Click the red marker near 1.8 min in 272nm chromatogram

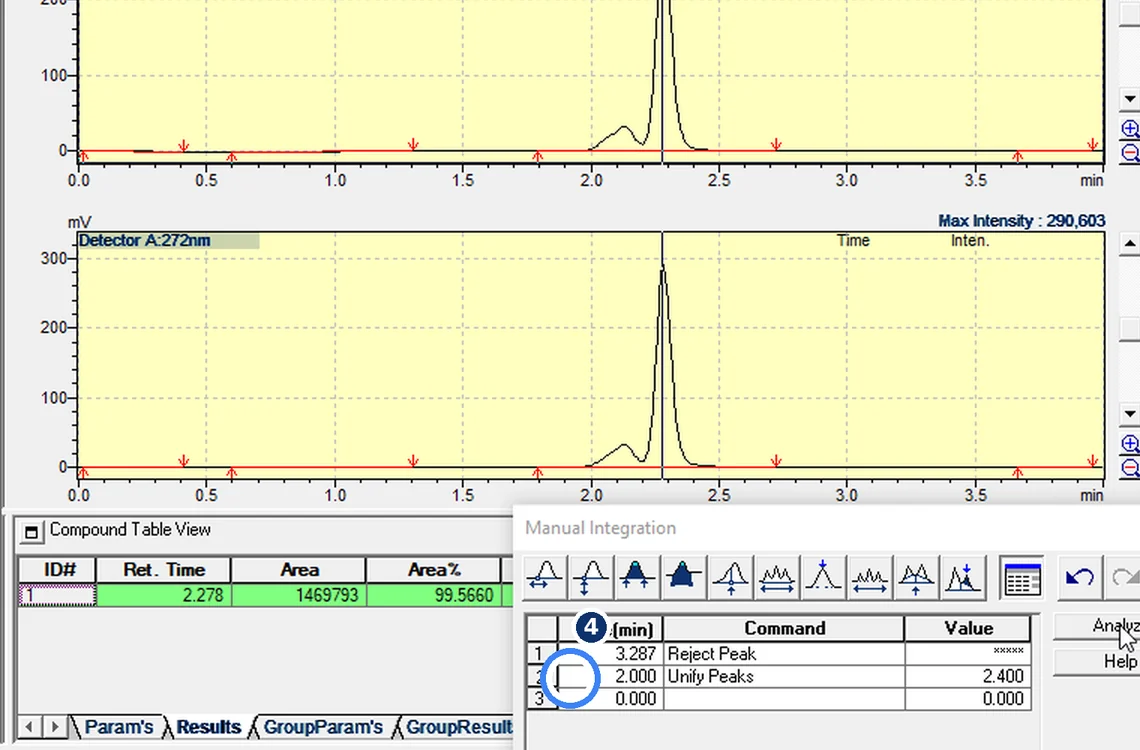tap(537, 472)
